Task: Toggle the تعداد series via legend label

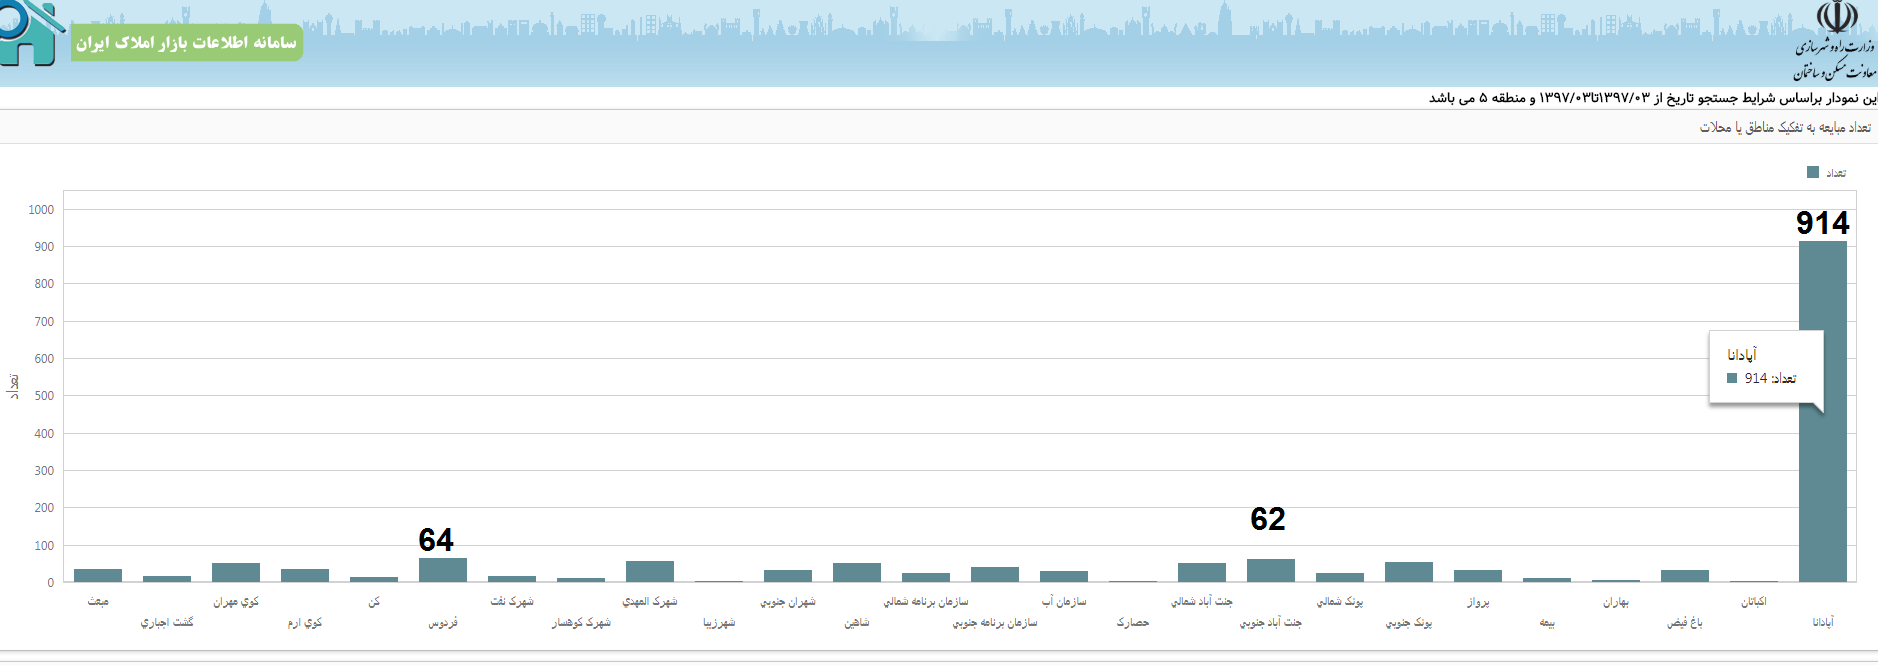Action: pyautogui.click(x=1836, y=173)
